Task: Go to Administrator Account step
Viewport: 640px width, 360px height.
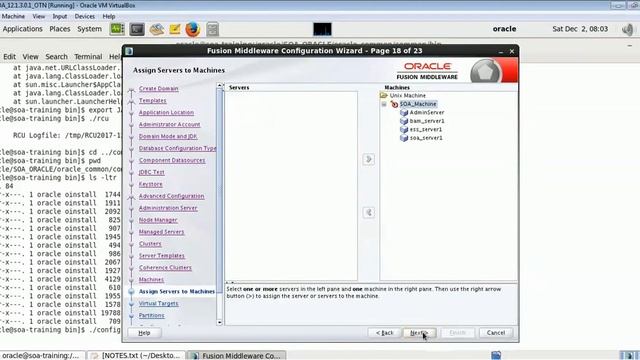Action: 169,124
